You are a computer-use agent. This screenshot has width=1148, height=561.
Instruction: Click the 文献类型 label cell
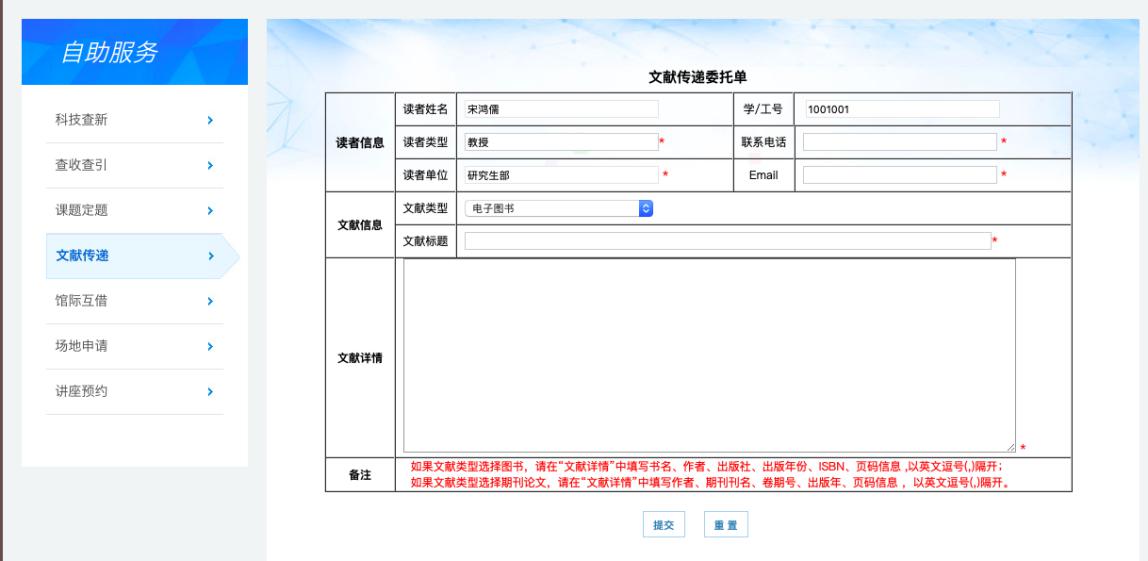click(x=425, y=209)
